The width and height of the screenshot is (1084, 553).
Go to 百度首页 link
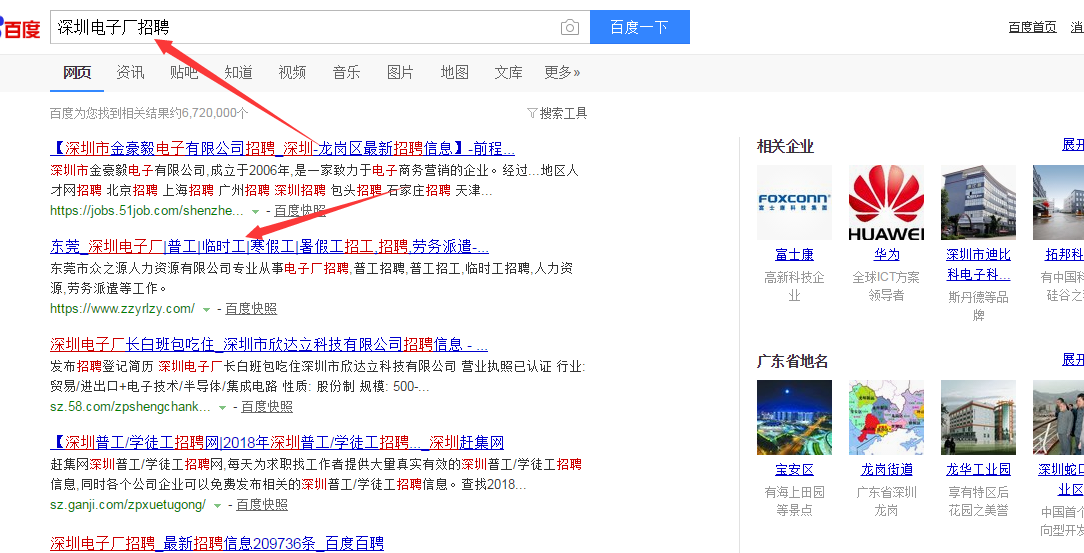(1032, 27)
